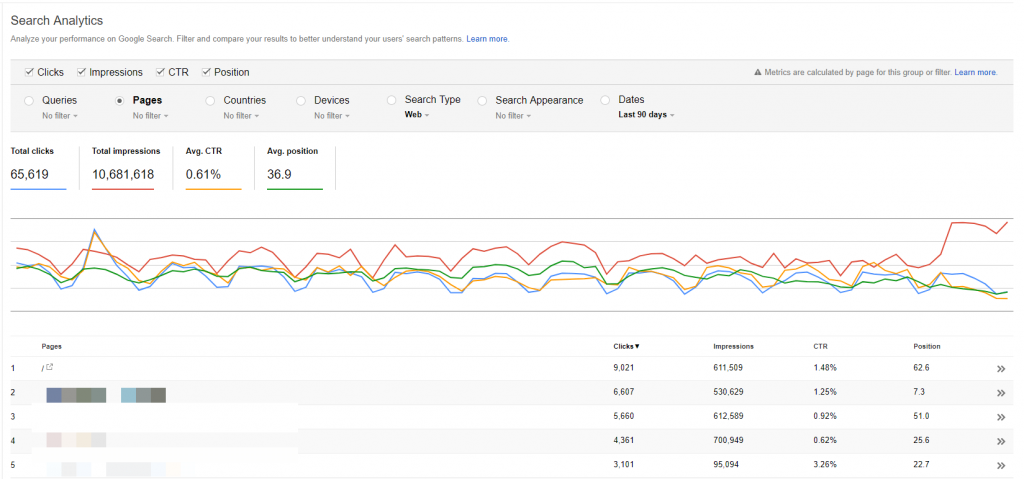Click the Total clicks summary card
This screenshot has height=479, width=1024.
39,167
